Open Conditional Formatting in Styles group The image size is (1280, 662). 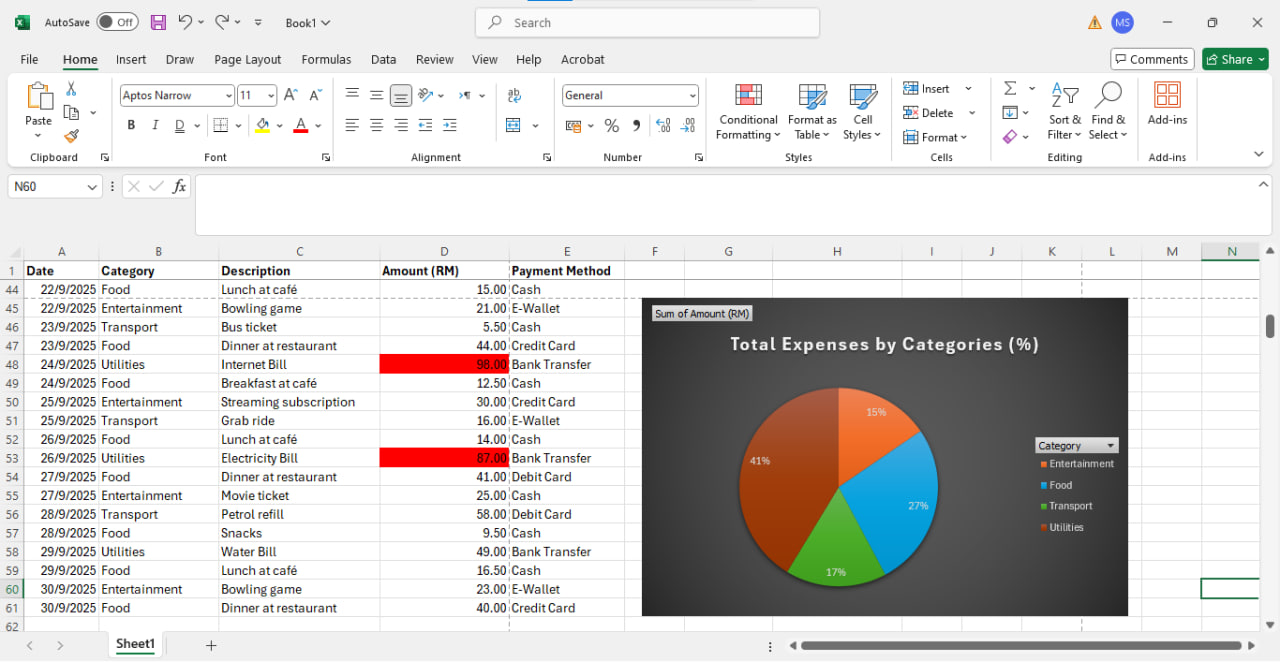coord(748,112)
